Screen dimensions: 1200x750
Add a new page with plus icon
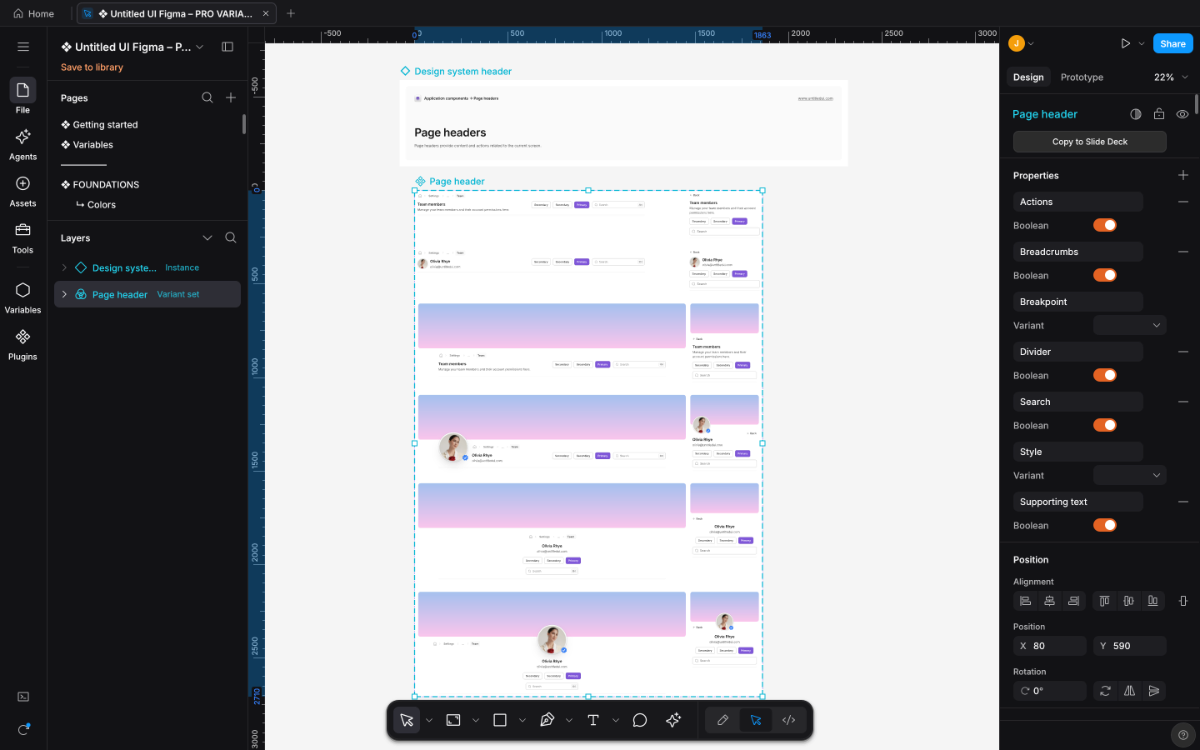(x=231, y=98)
